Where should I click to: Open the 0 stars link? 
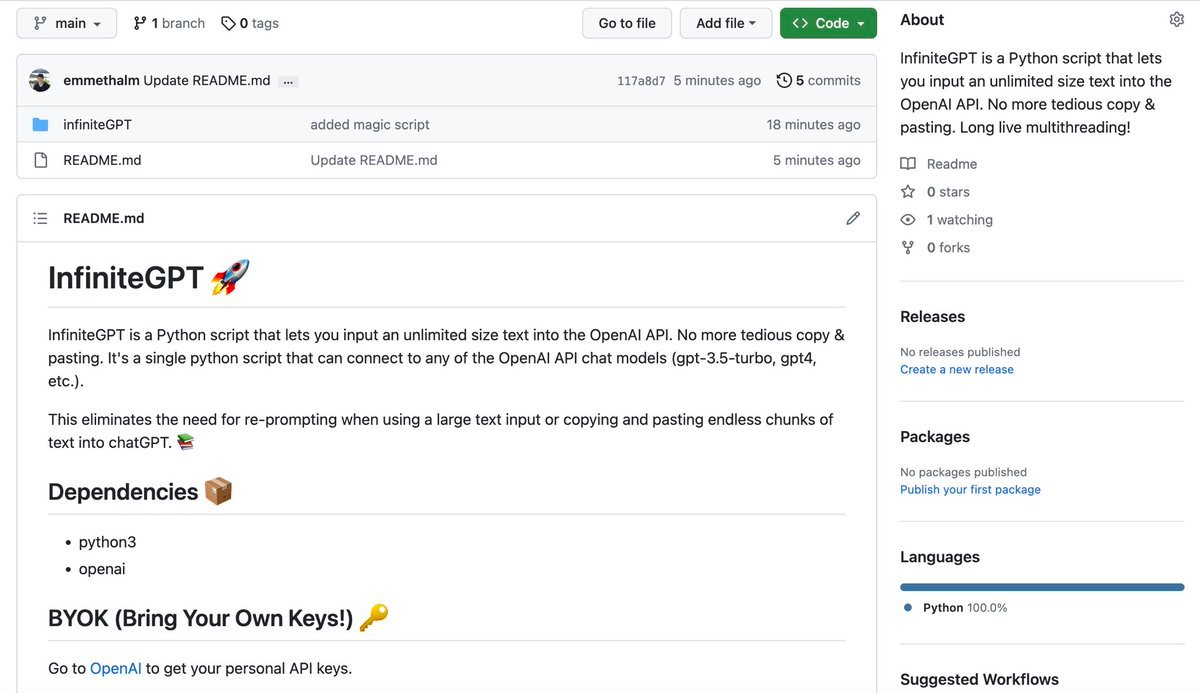(948, 192)
